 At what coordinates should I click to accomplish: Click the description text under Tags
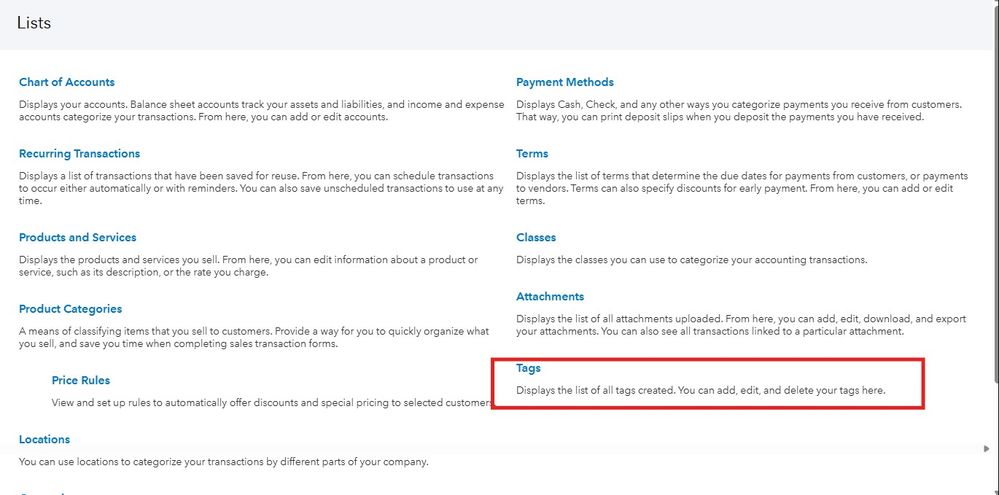pyautogui.click(x=700, y=390)
